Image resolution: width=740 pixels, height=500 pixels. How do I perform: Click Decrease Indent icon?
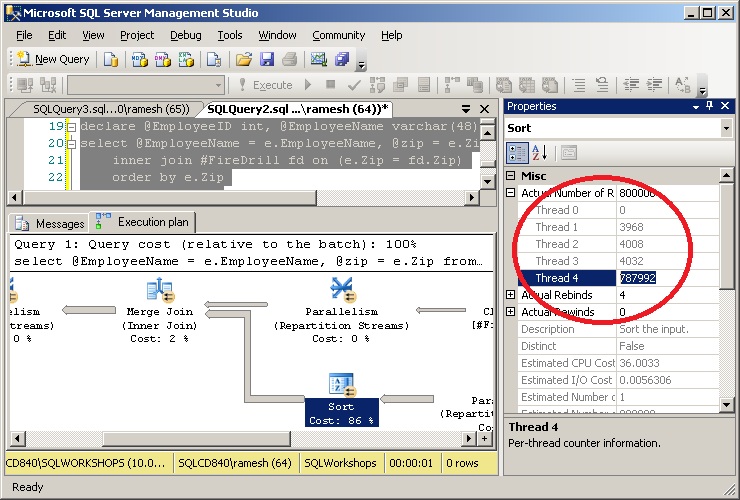click(x=631, y=85)
